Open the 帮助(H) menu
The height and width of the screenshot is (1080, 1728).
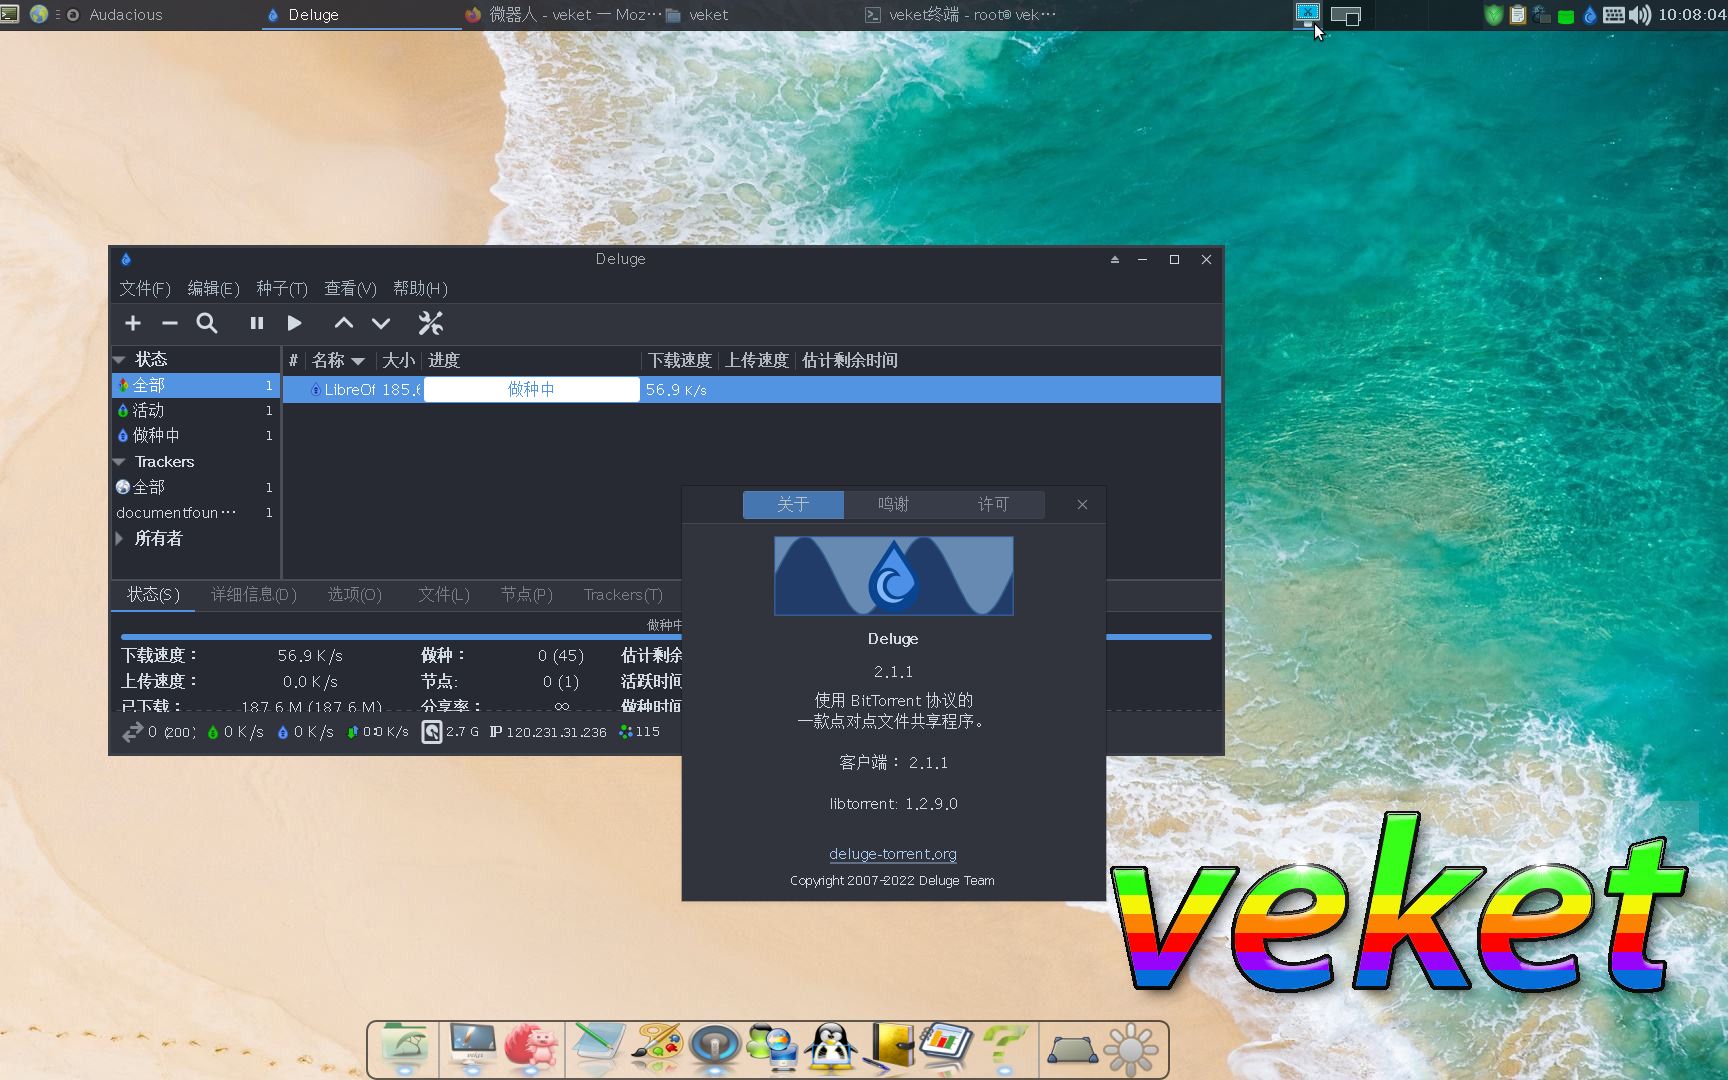click(420, 288)
